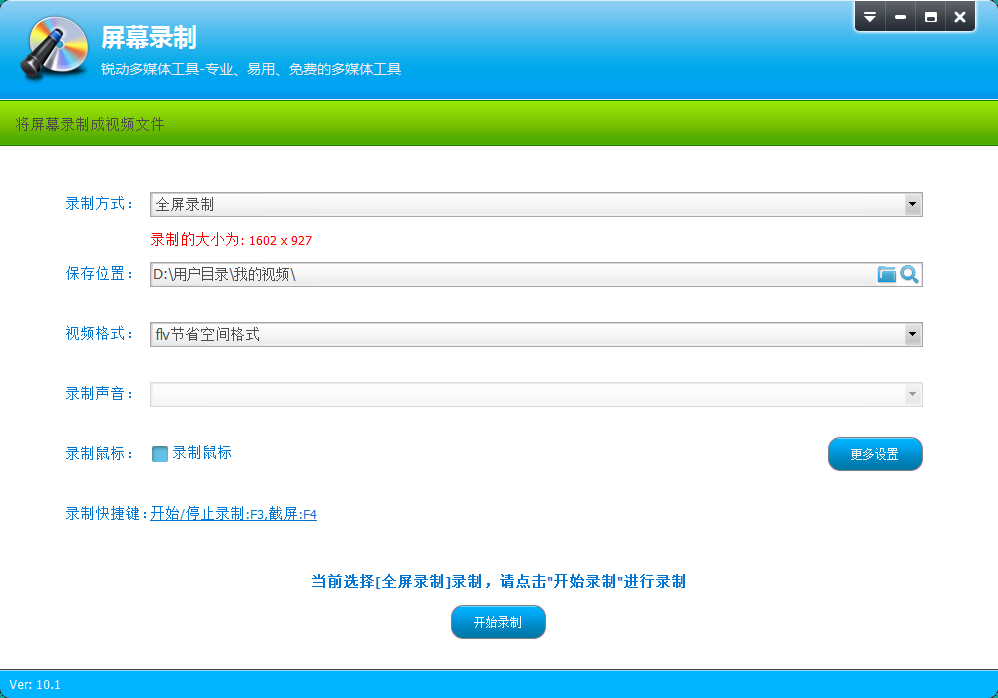Click the 录制声音 label
Viewport: 998px width, 698px height.
[x=99, y=394]
